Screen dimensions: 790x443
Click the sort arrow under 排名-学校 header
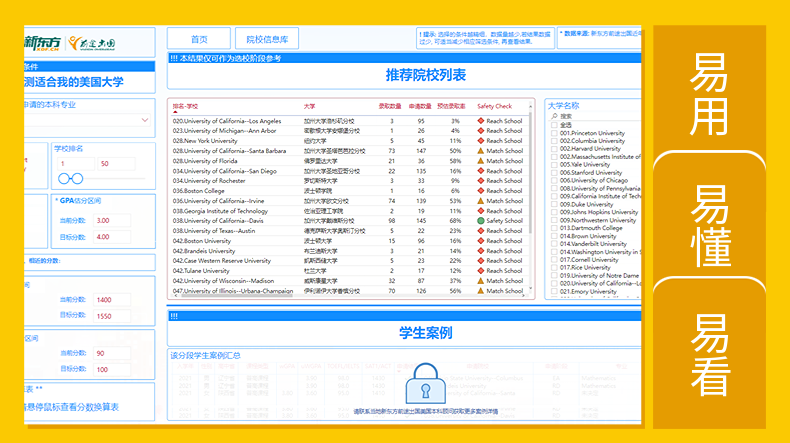(x=175, y=112)
